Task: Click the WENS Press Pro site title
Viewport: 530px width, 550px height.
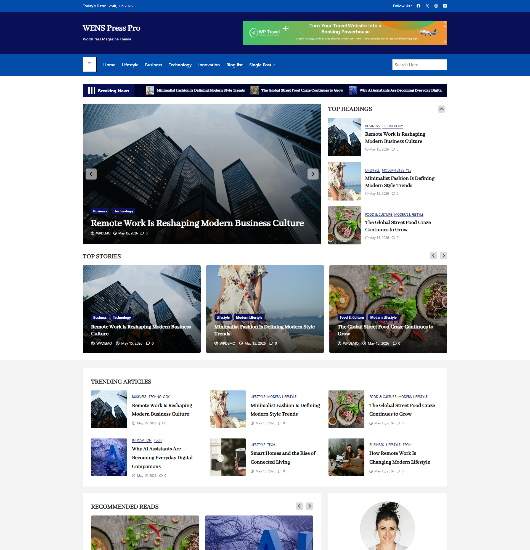Action: 112,28
